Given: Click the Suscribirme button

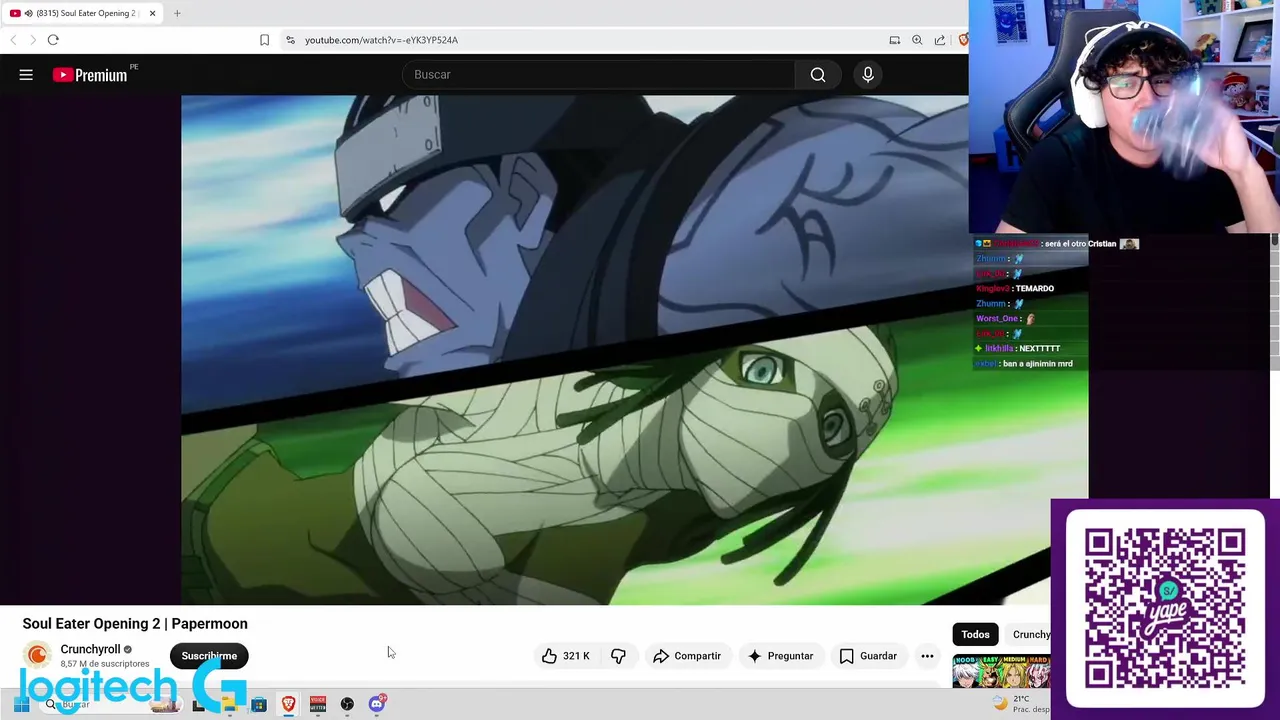Looking at the screenshot, I should (x=209, y=656).
